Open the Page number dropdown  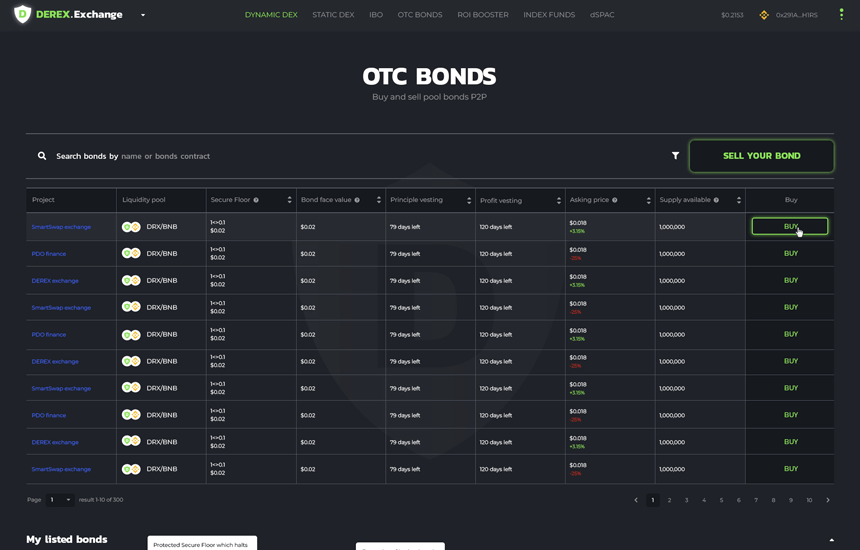(60, 500)
